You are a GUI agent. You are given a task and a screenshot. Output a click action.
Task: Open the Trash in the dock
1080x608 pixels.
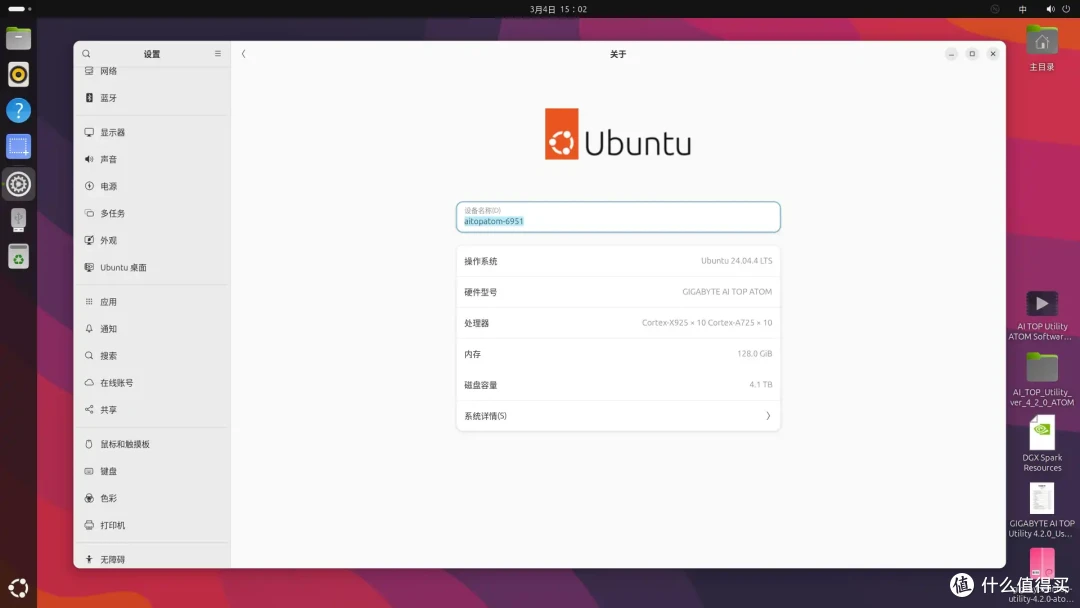pyautogui.click(x=19, y=256)
